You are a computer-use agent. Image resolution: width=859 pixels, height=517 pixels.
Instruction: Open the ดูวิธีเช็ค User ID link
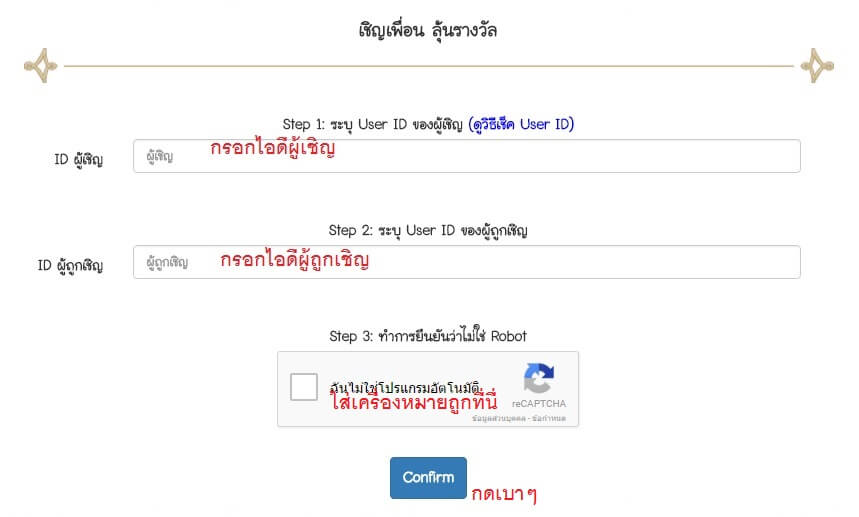click(521, 124)
